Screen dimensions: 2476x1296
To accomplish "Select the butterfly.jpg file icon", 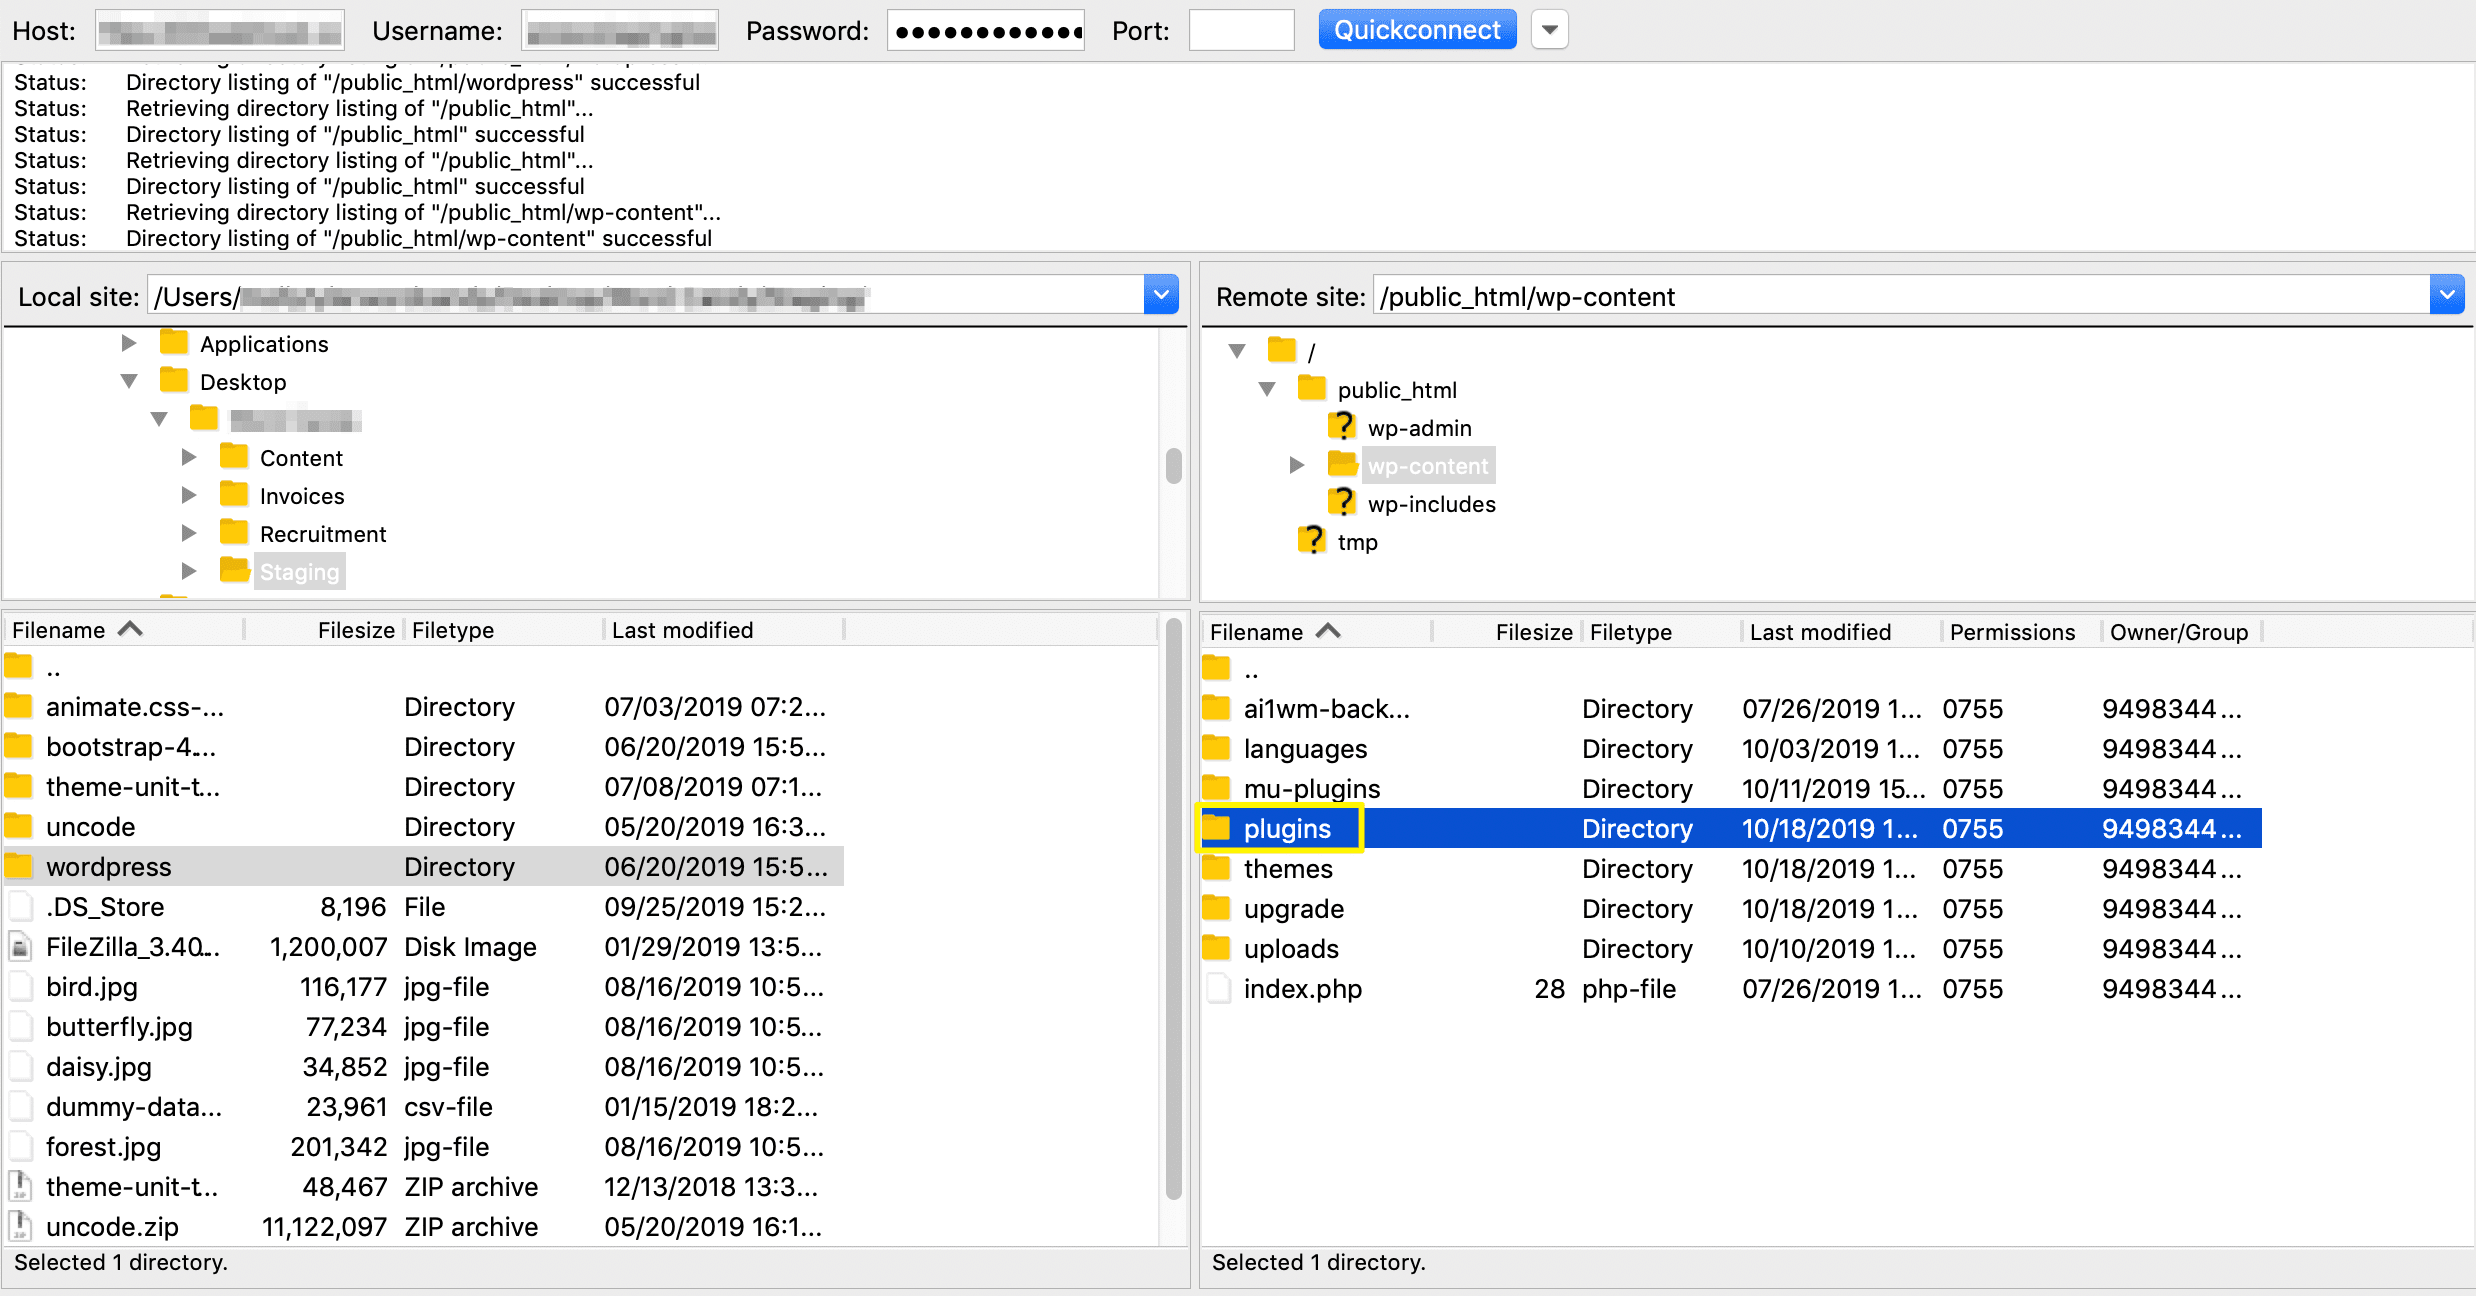I will 19,1026.
